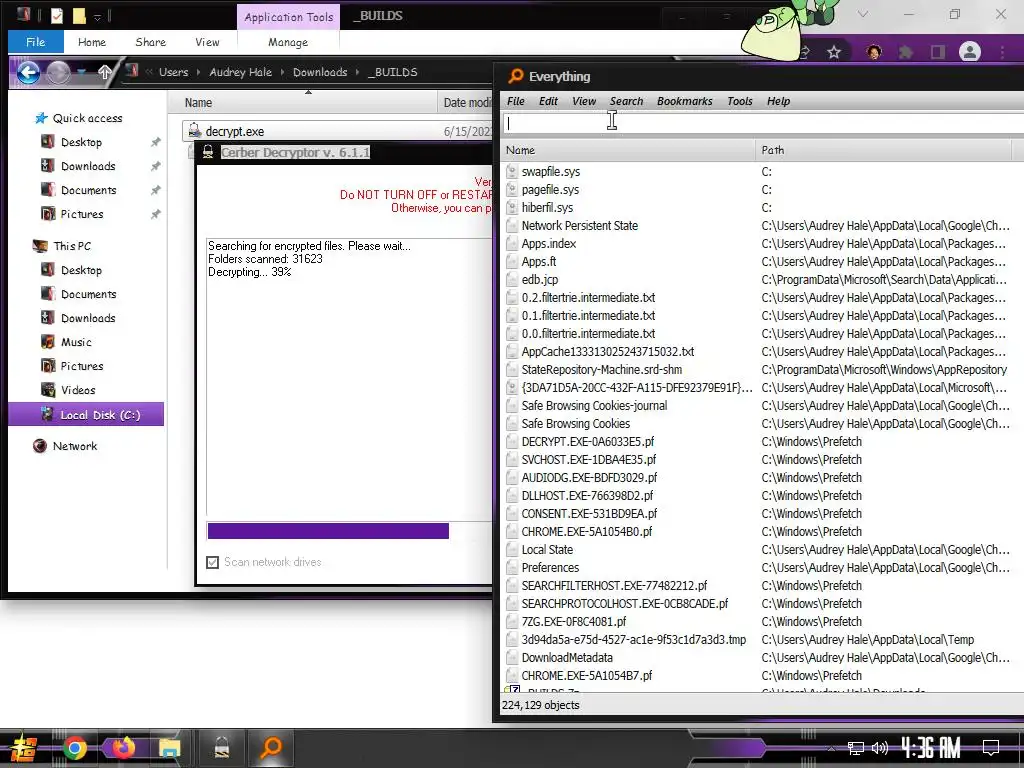Focus the Everything search box
The image size is (1024, 768).
pyautogui.click(x=763, y=123)
